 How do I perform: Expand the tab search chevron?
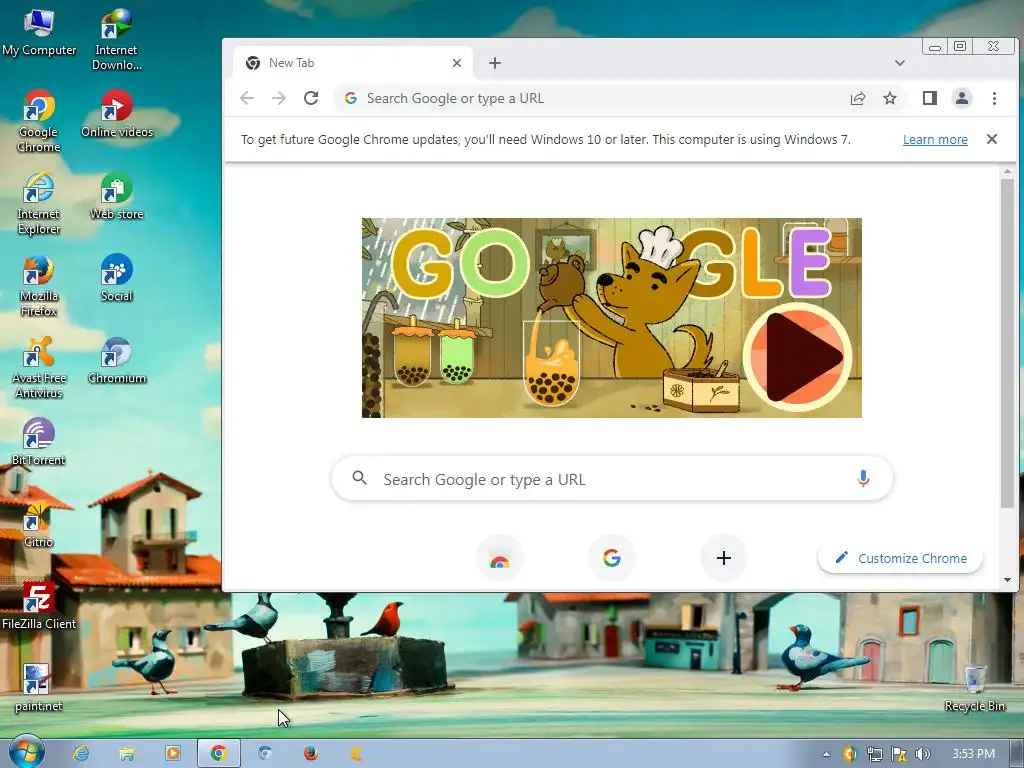coord(900,63)
